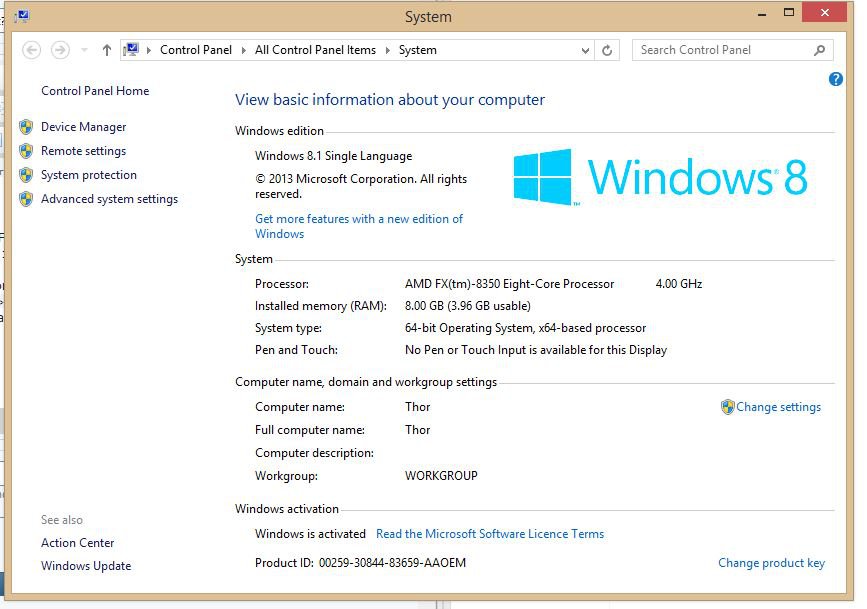This screenshot has width=867, height=609.
Task: Open System protection
Action: pyautogui.click(x=88, y=175)
